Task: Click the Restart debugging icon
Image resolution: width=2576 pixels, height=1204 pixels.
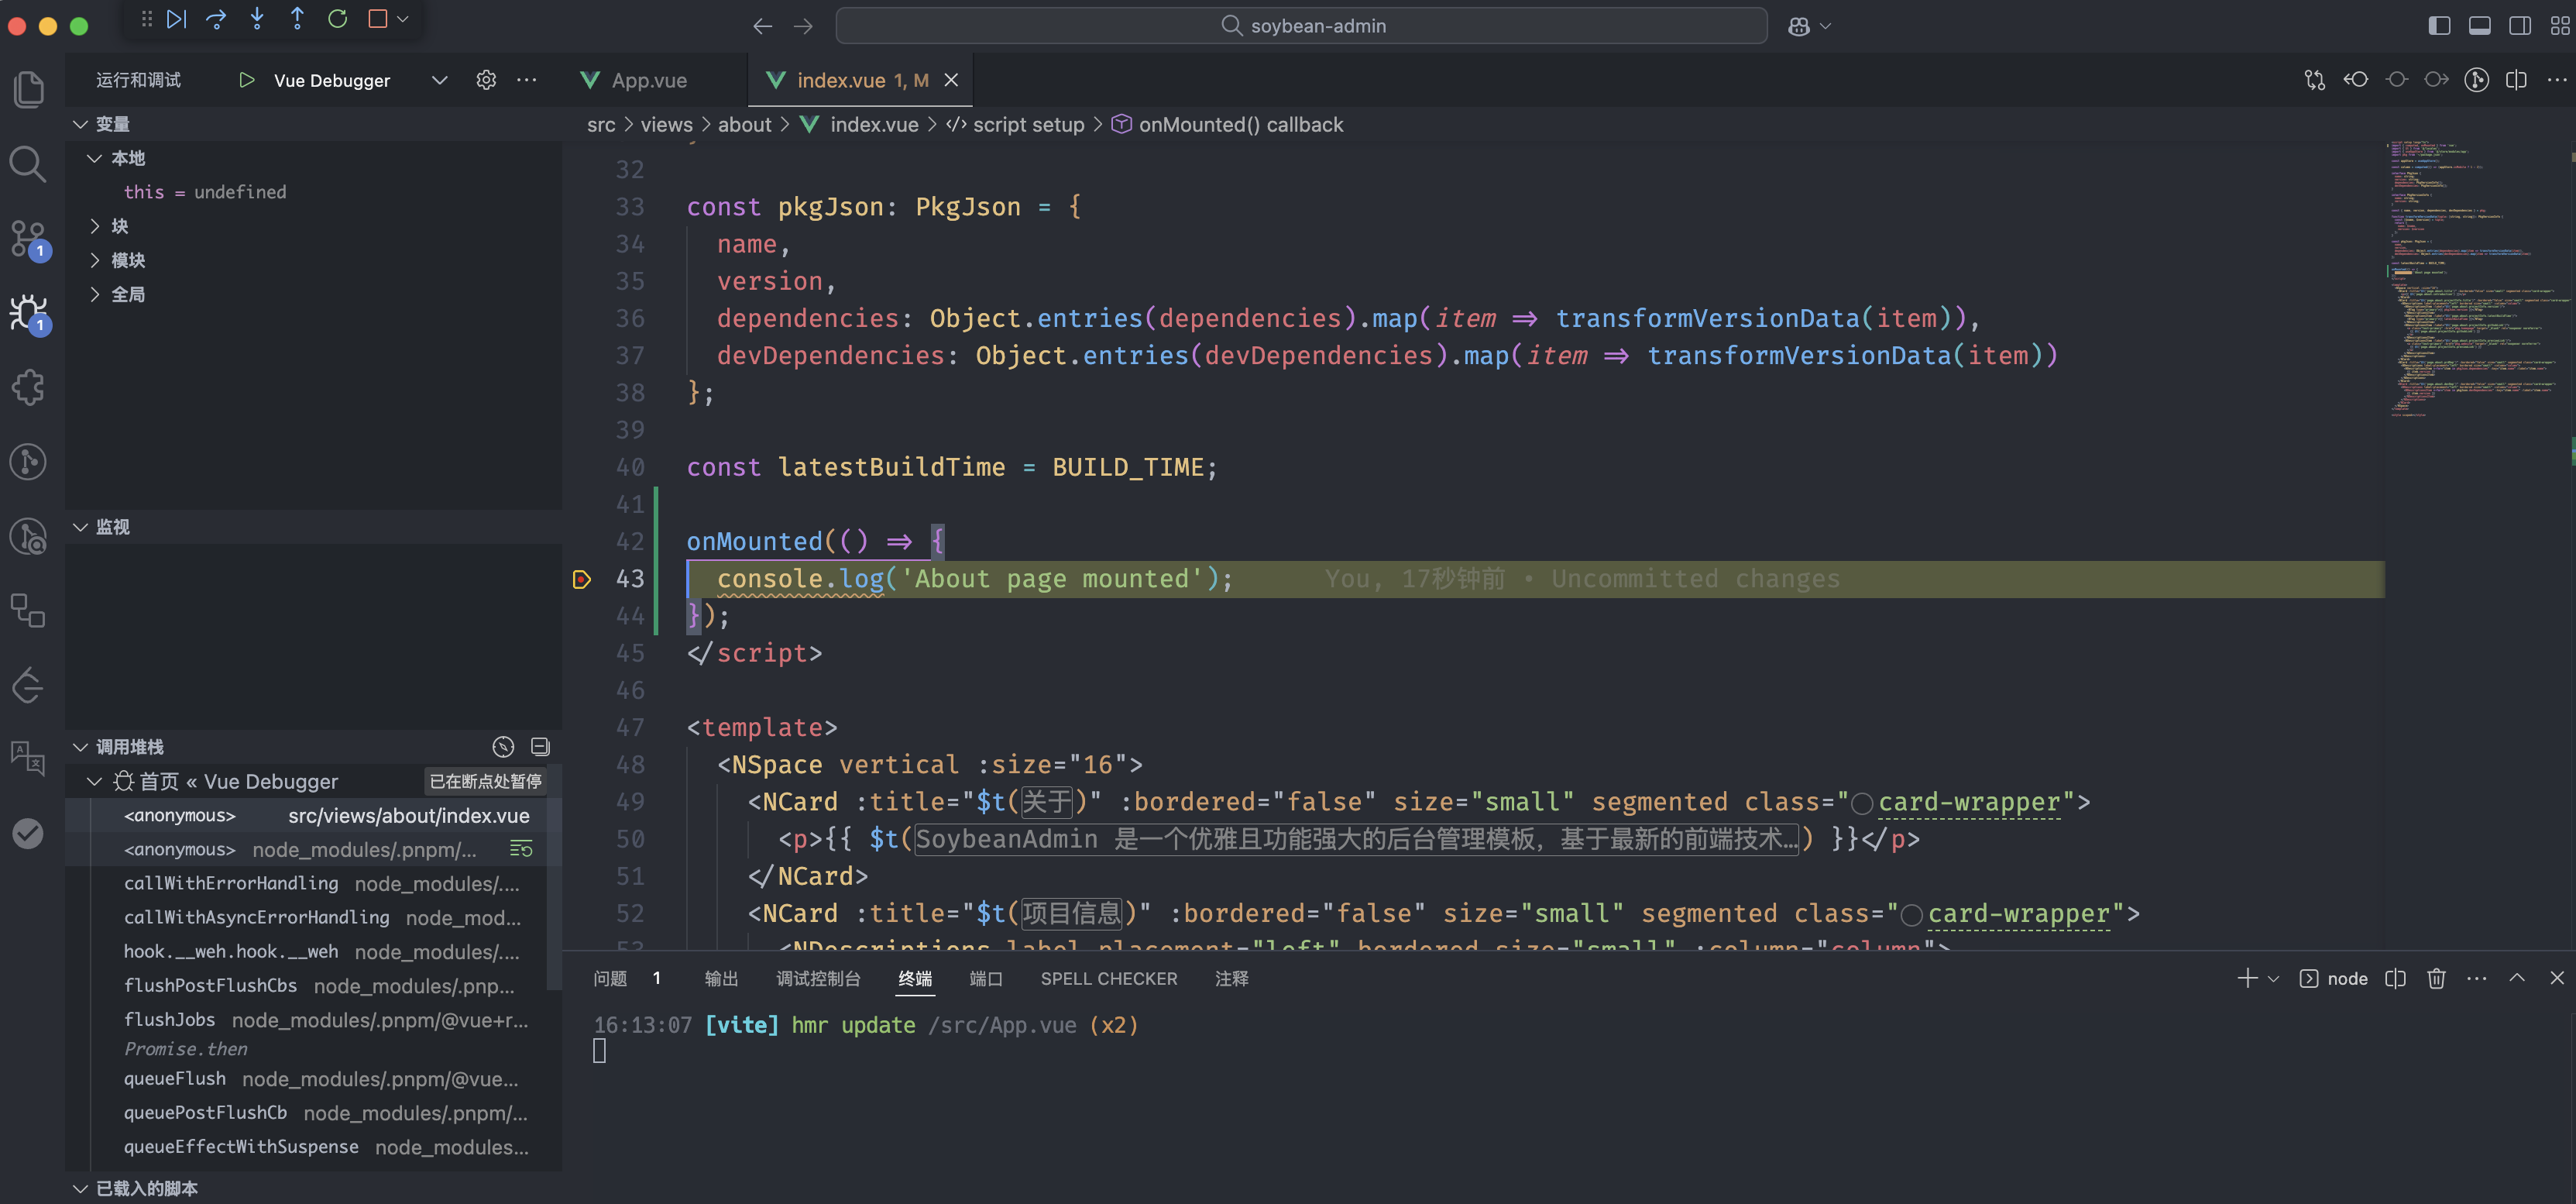Action: pos(337,19)
